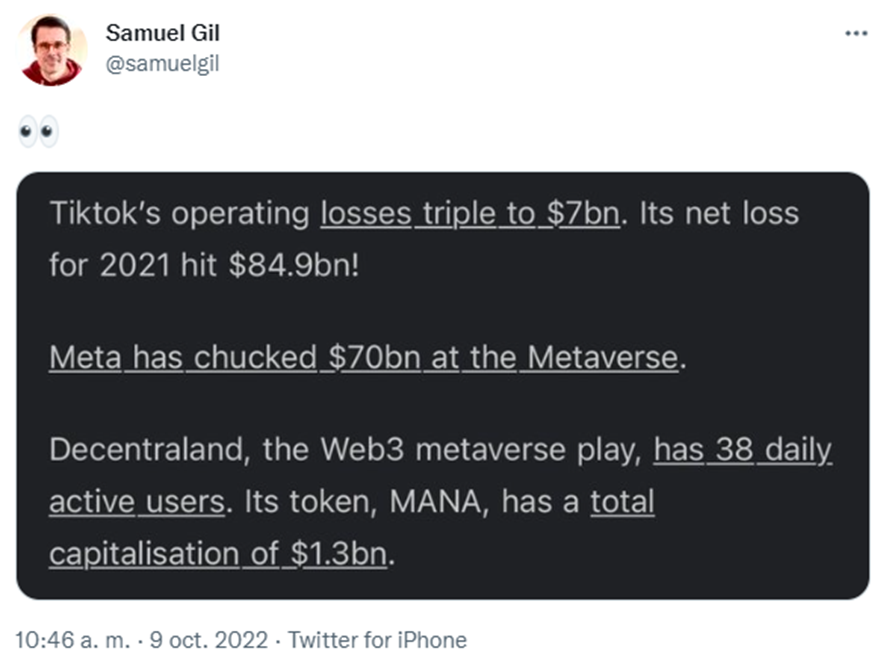Click the underlined "has 38 daily" text

742,450
